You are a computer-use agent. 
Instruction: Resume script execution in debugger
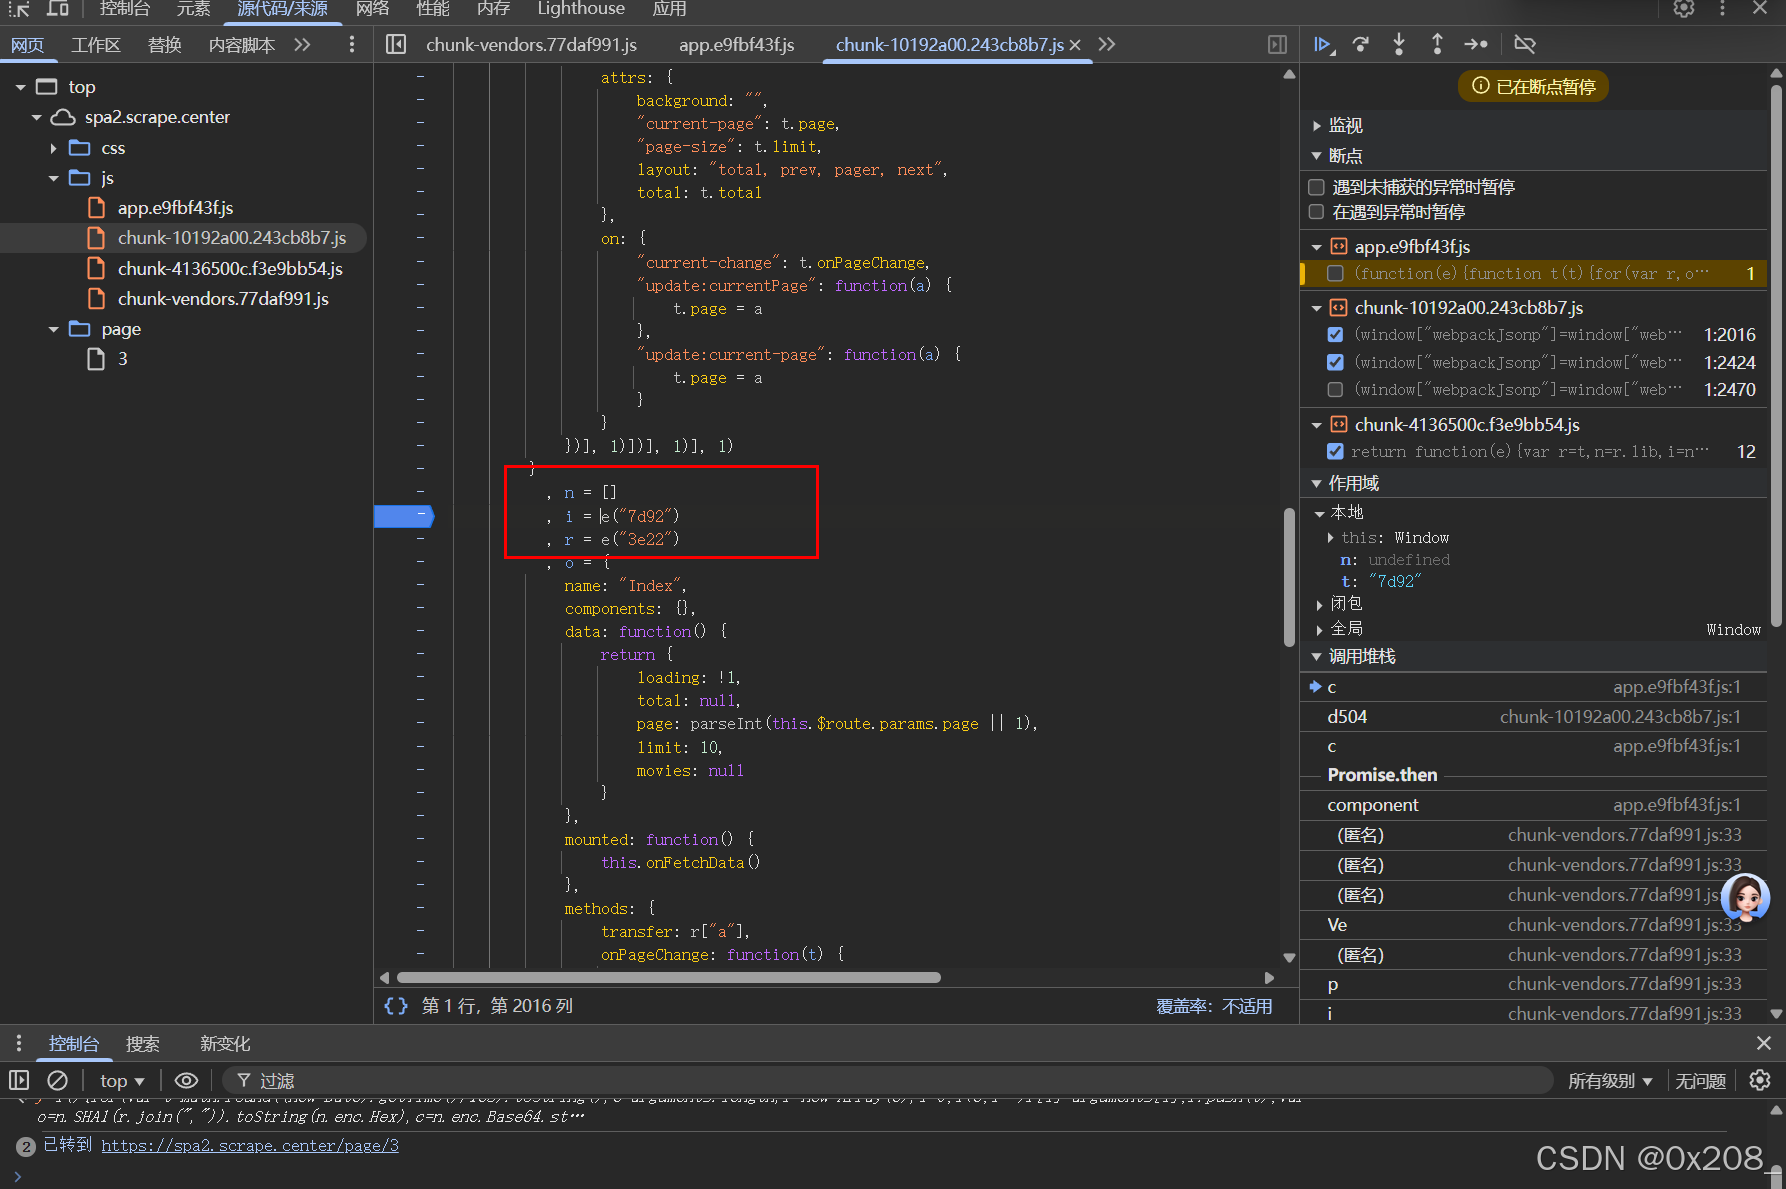(x=1323, y=44)
